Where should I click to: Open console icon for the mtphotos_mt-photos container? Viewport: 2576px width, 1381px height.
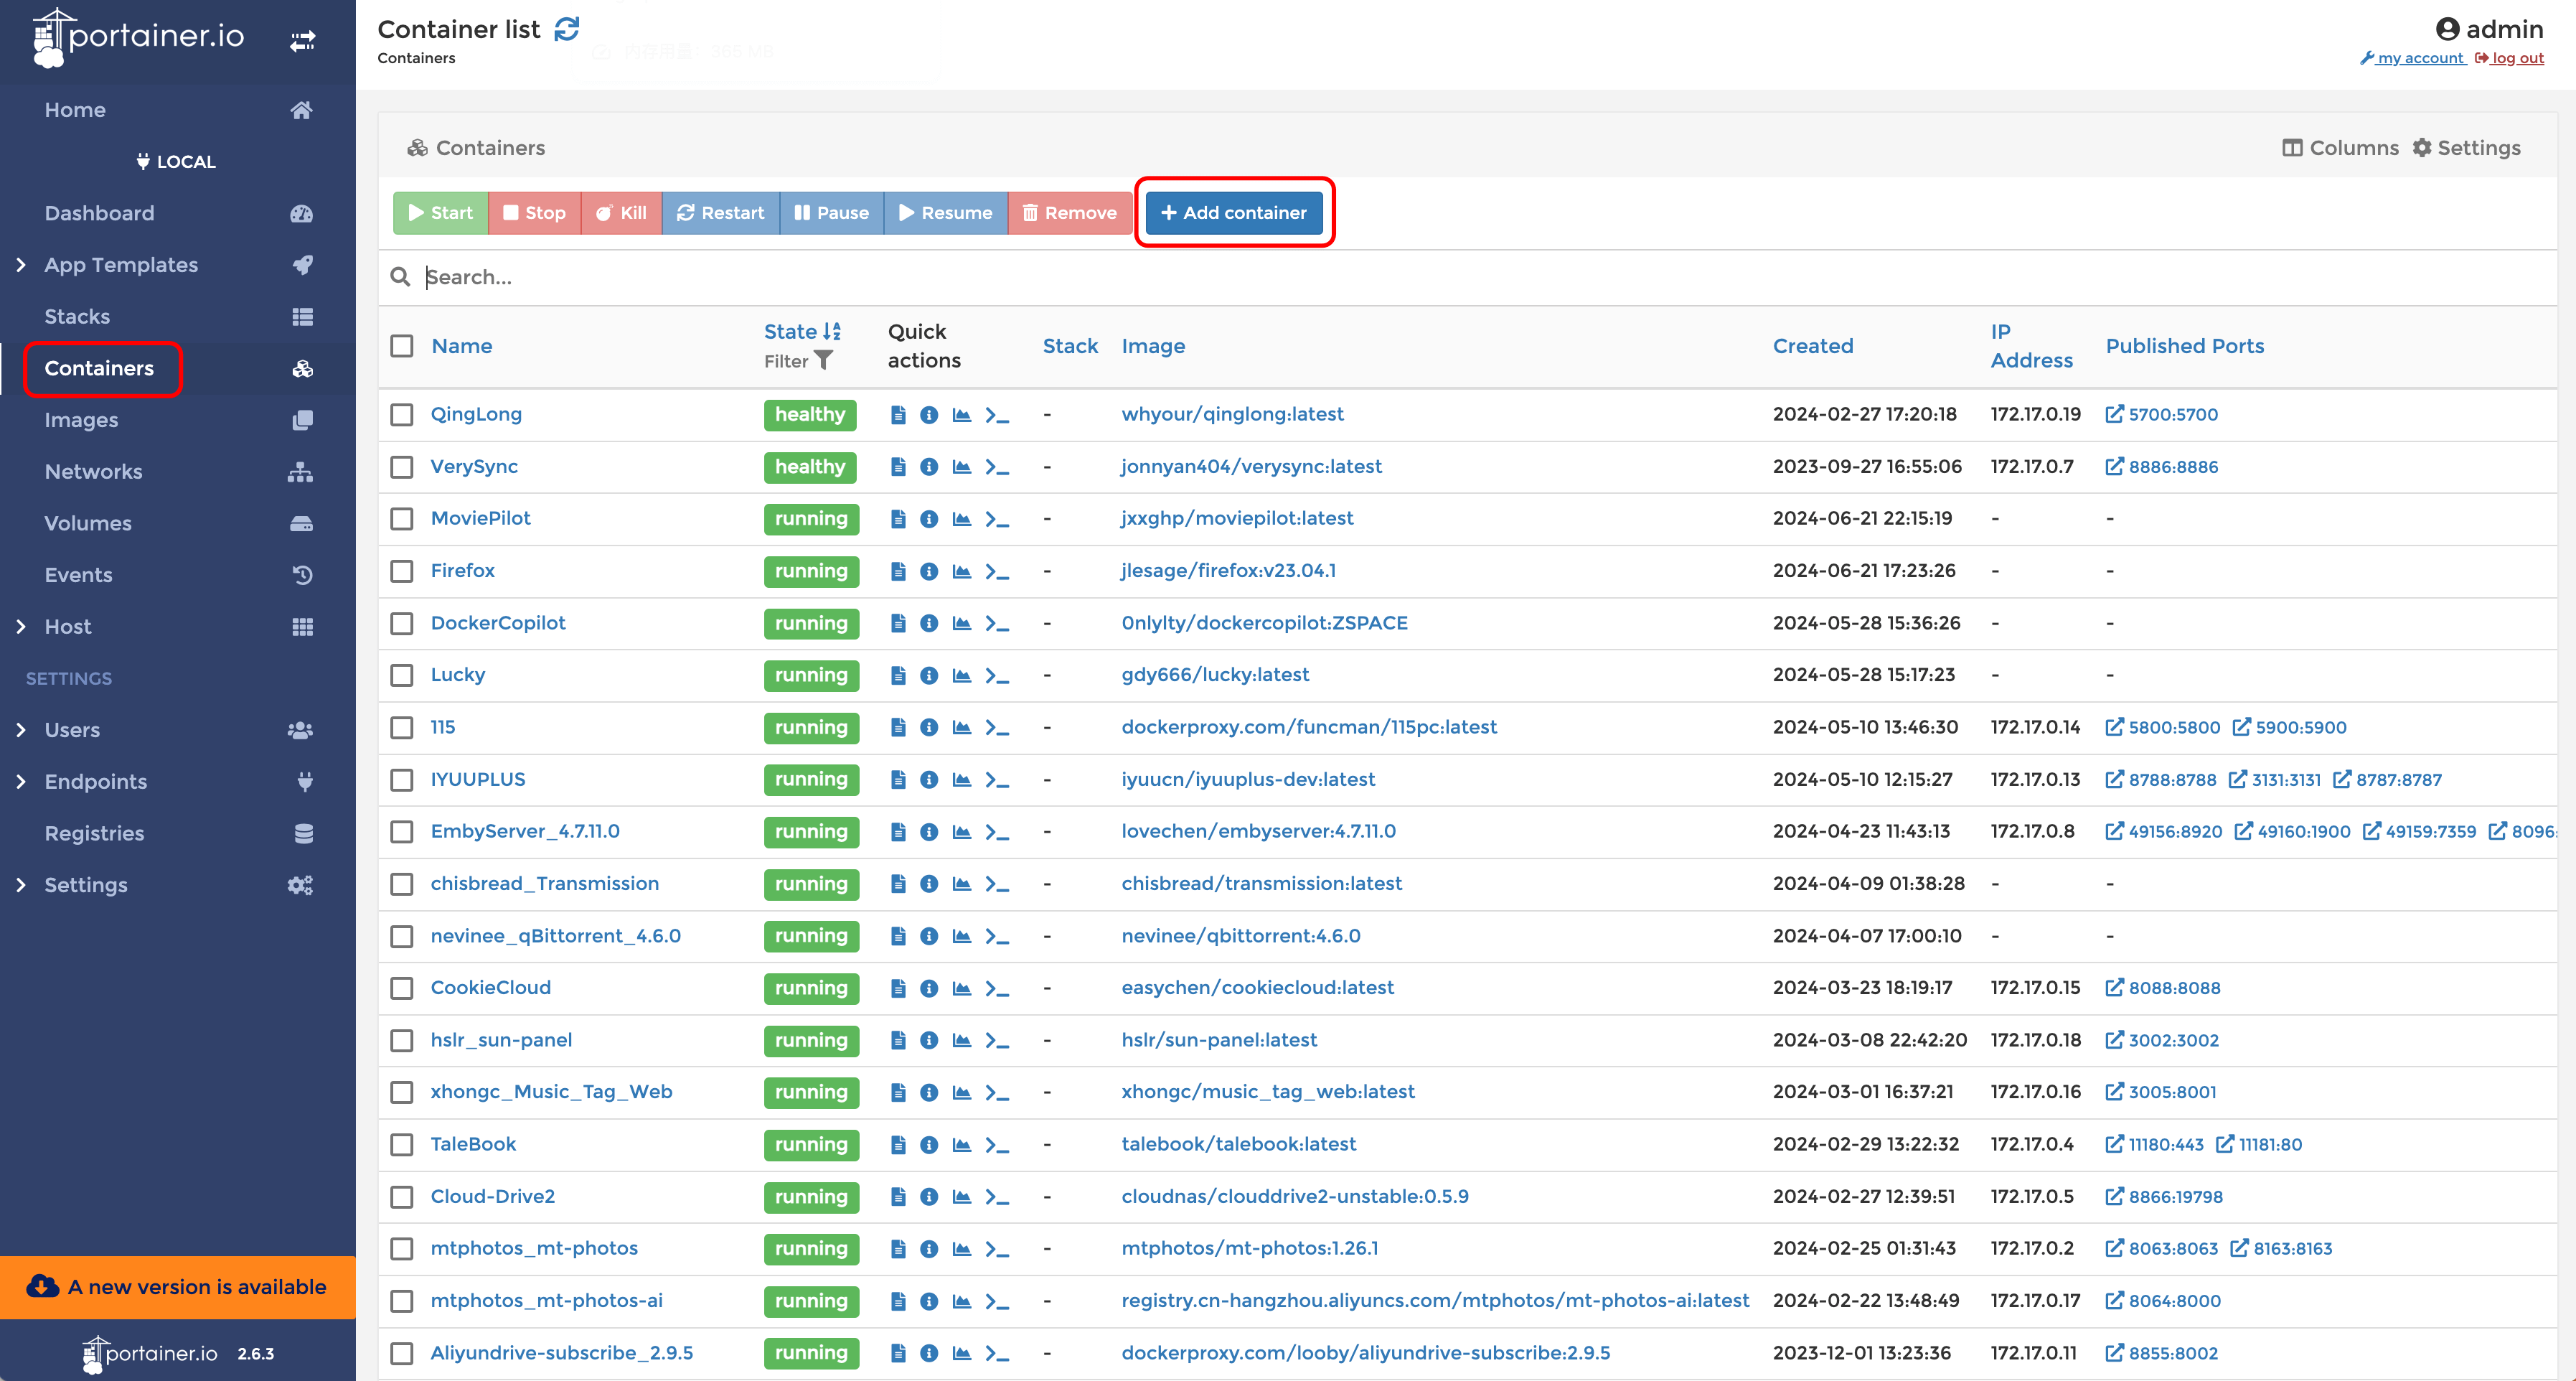click(997, 1249)
